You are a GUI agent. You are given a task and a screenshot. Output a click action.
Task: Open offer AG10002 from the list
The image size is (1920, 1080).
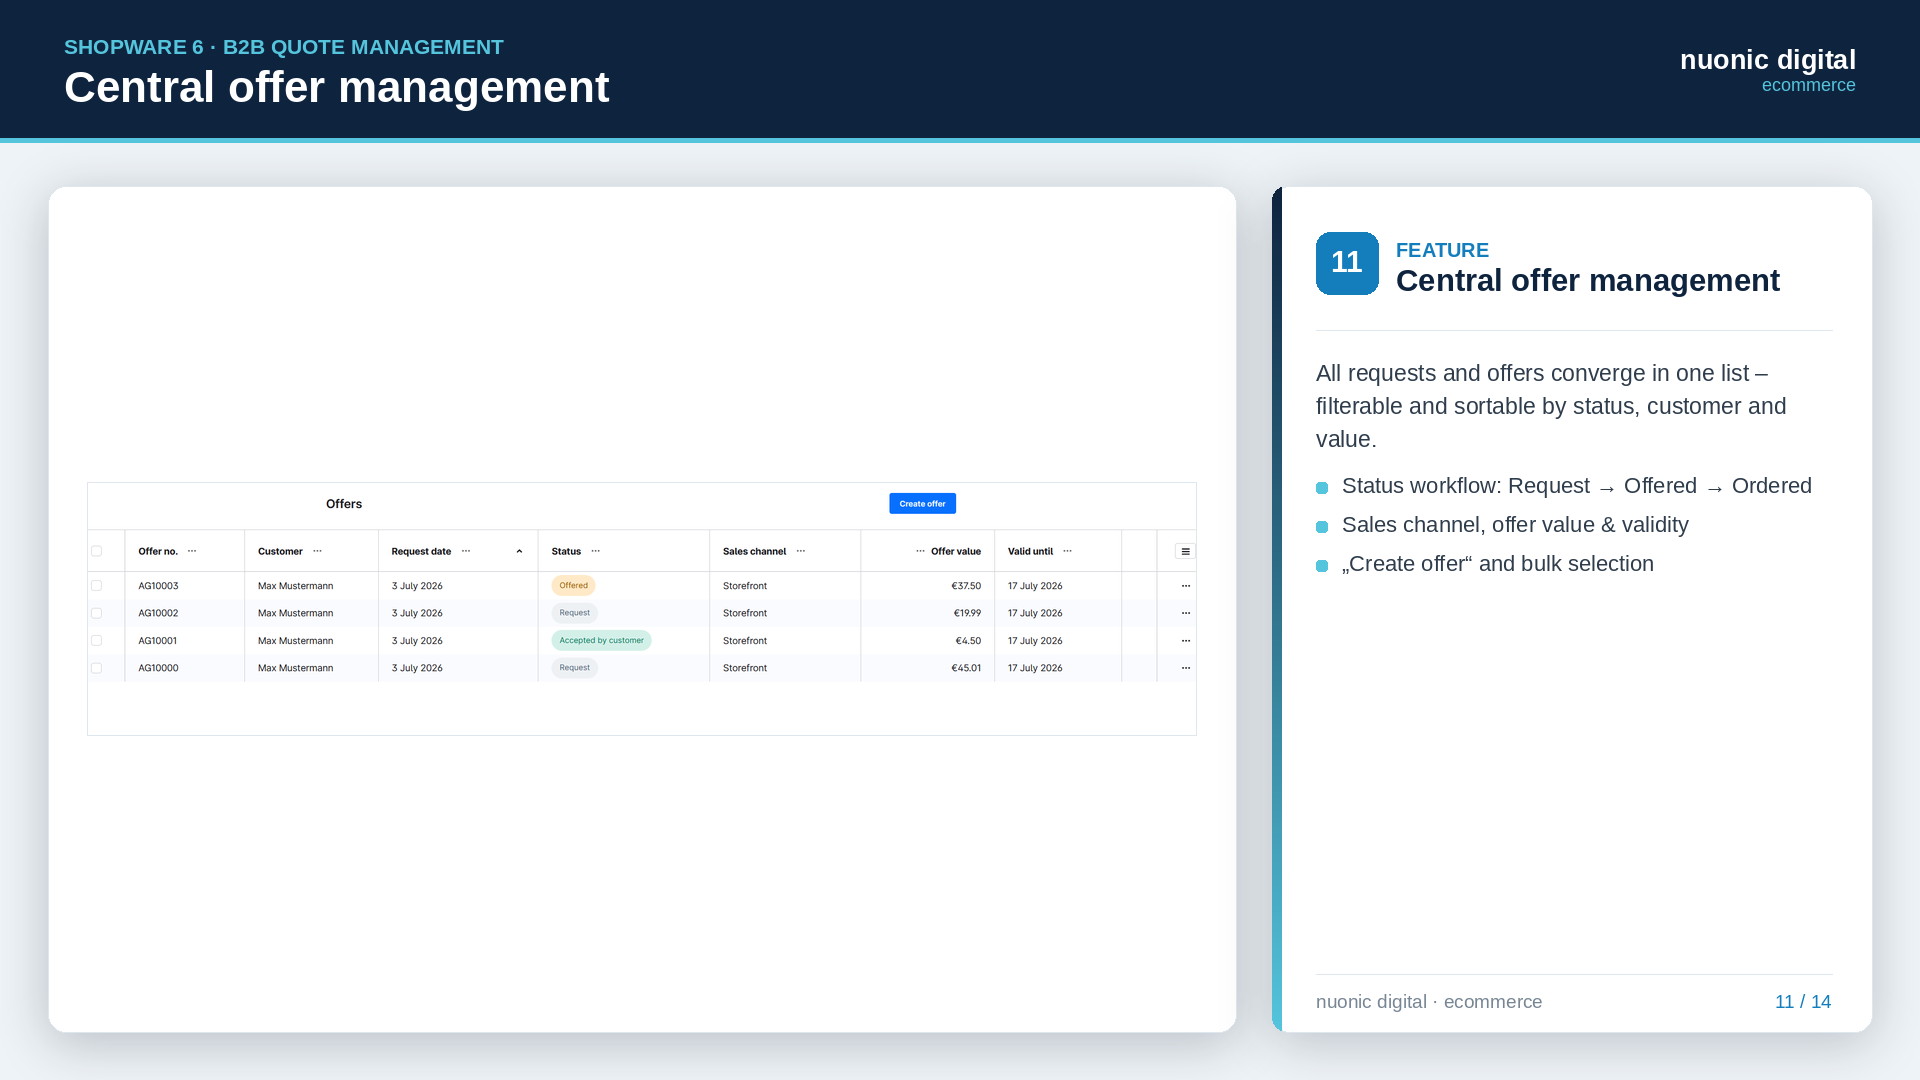[x=158, y=613]
